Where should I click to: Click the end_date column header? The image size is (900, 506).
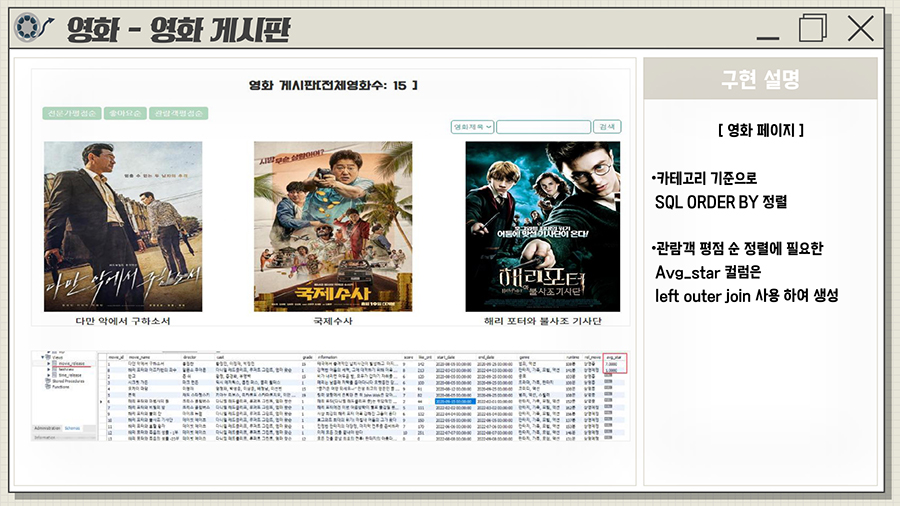[x=486, y=357]
